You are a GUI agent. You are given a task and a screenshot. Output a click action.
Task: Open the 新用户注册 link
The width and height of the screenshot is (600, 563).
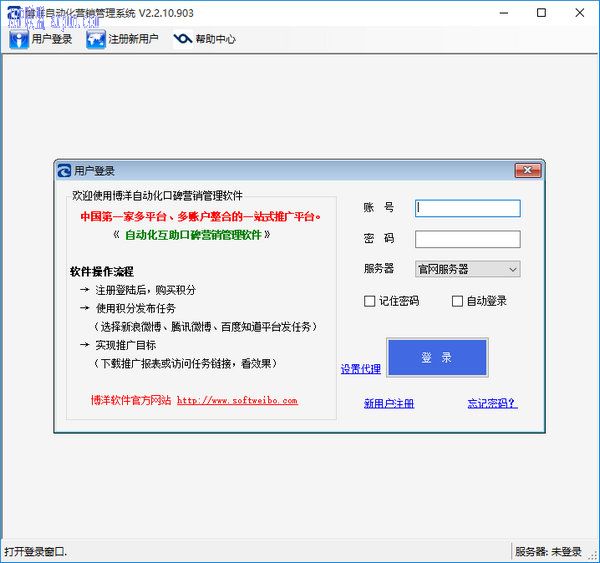pos(389,403)
